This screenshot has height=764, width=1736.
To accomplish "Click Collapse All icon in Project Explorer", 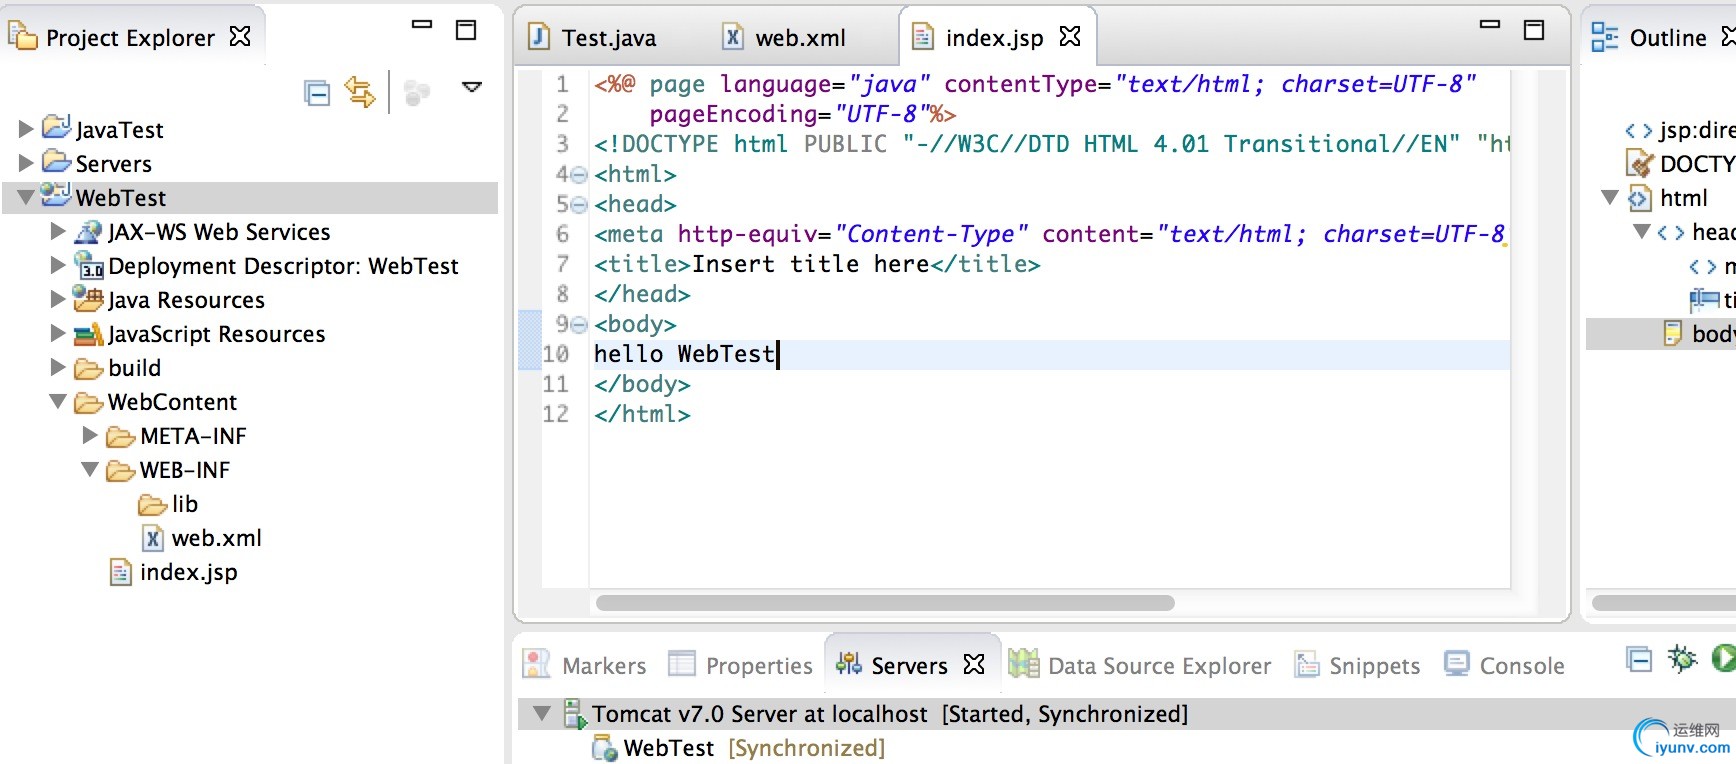I will point(317,93).
